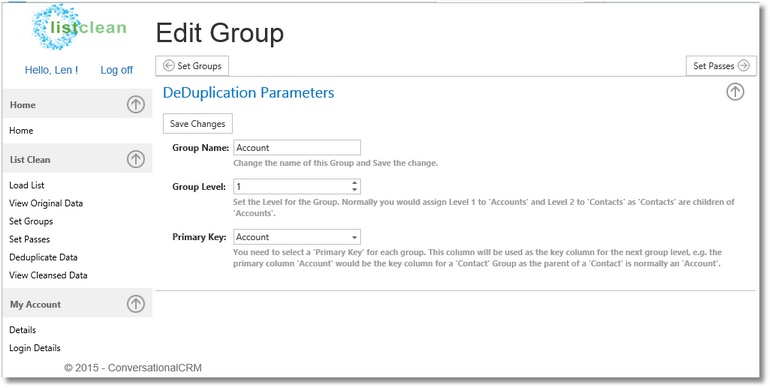Increase Group Level with up arrow
The image size is (770, 388).
(x=355, y=183)
